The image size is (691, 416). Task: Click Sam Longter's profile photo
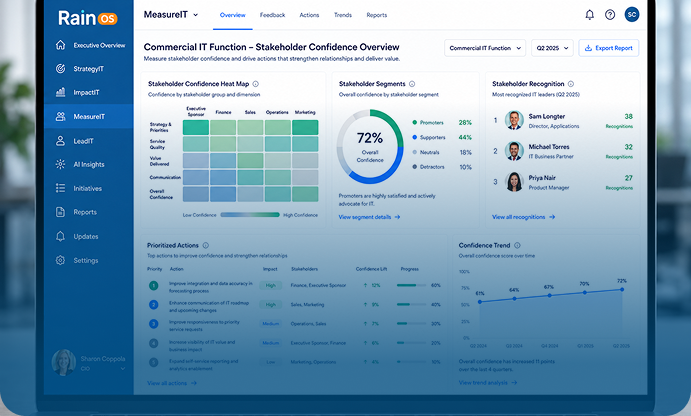(514, 120)
